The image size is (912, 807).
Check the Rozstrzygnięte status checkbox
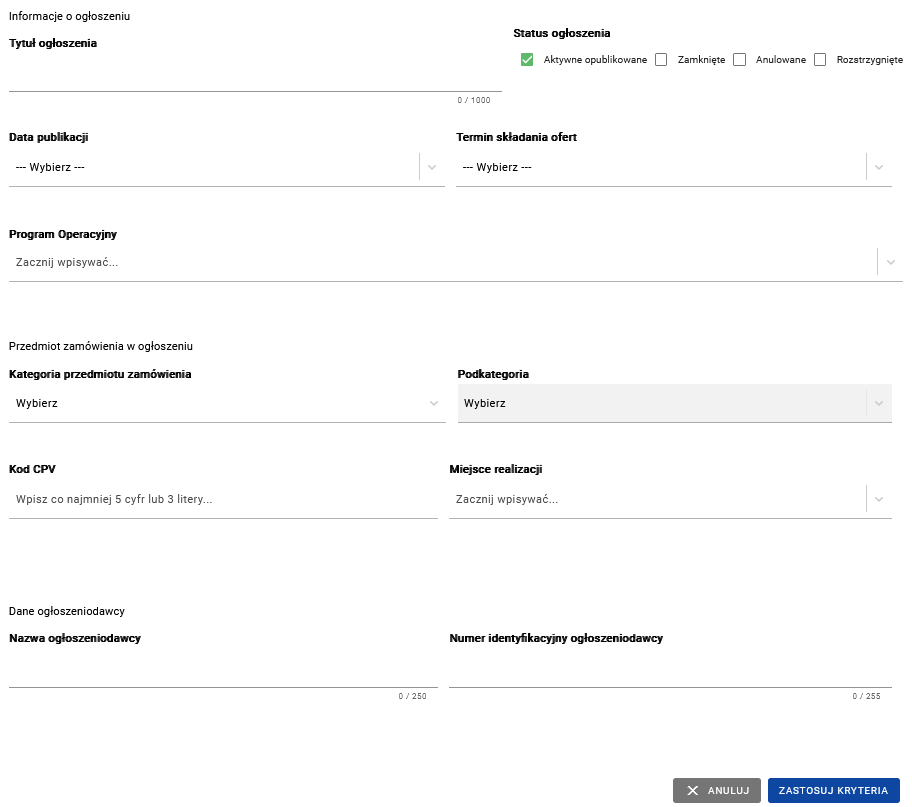click(820, 60)
